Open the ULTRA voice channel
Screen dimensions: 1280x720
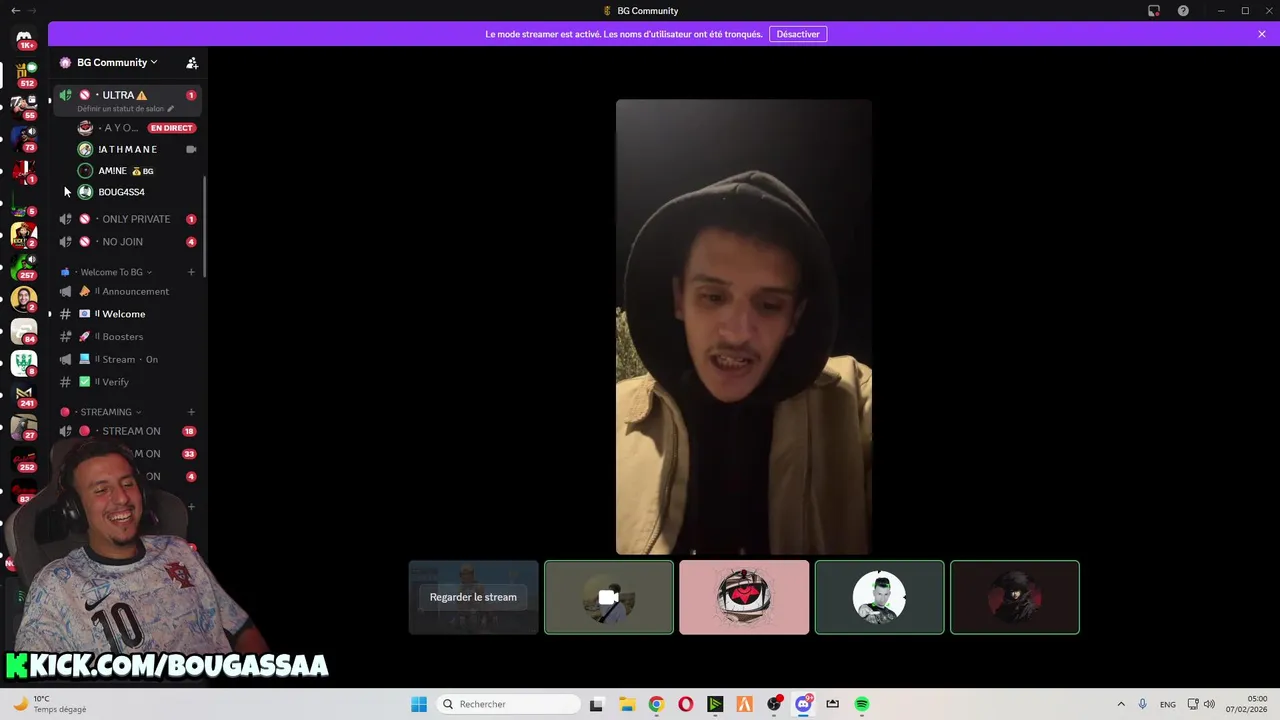click(x=128, y=100)
